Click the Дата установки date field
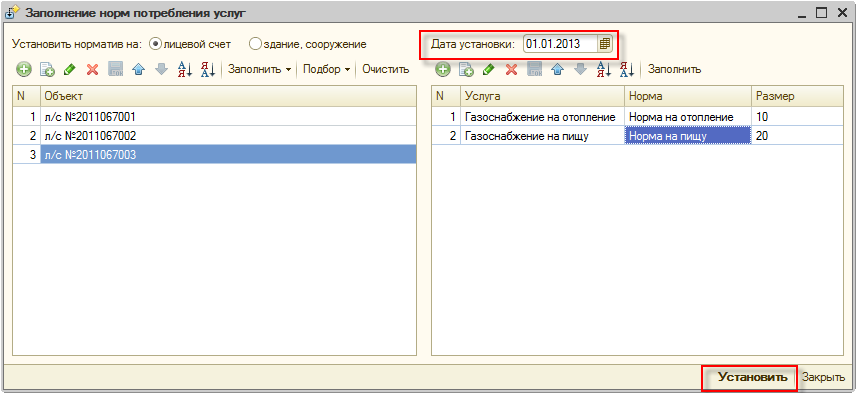The height and width of the screenshot is (393, 856). 560,44
